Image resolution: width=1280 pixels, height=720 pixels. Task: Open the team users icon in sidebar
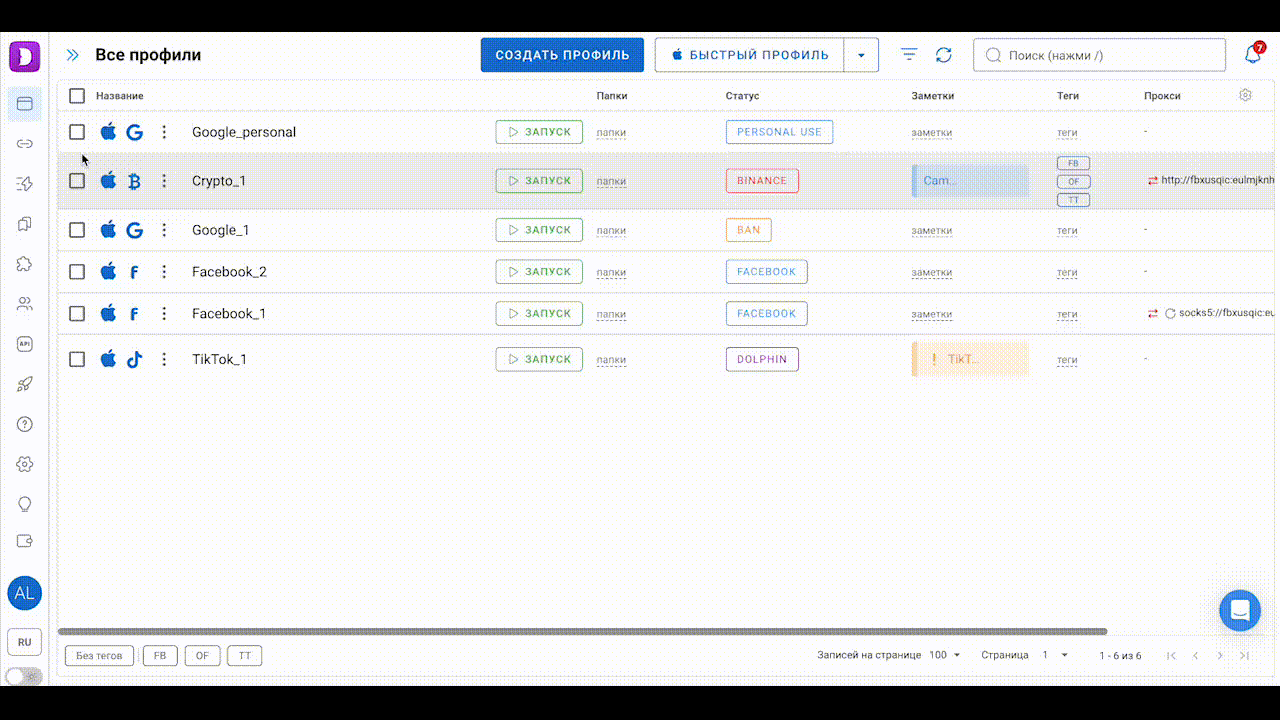click(x=25, y=304)
